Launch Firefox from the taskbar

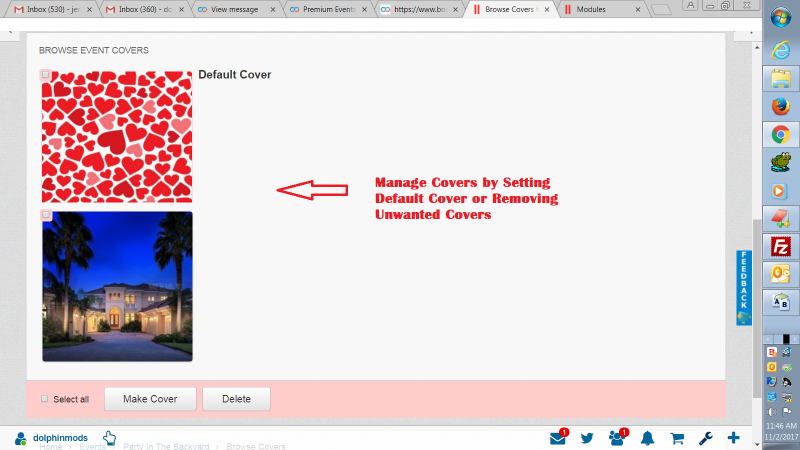781,107
